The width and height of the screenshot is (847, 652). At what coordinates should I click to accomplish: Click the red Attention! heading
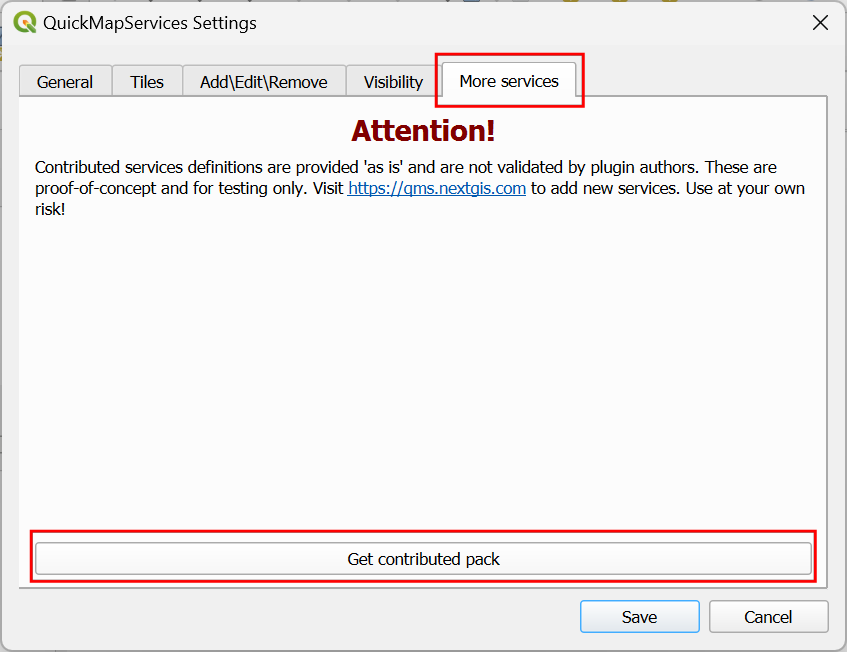click(x=423, y=131)
